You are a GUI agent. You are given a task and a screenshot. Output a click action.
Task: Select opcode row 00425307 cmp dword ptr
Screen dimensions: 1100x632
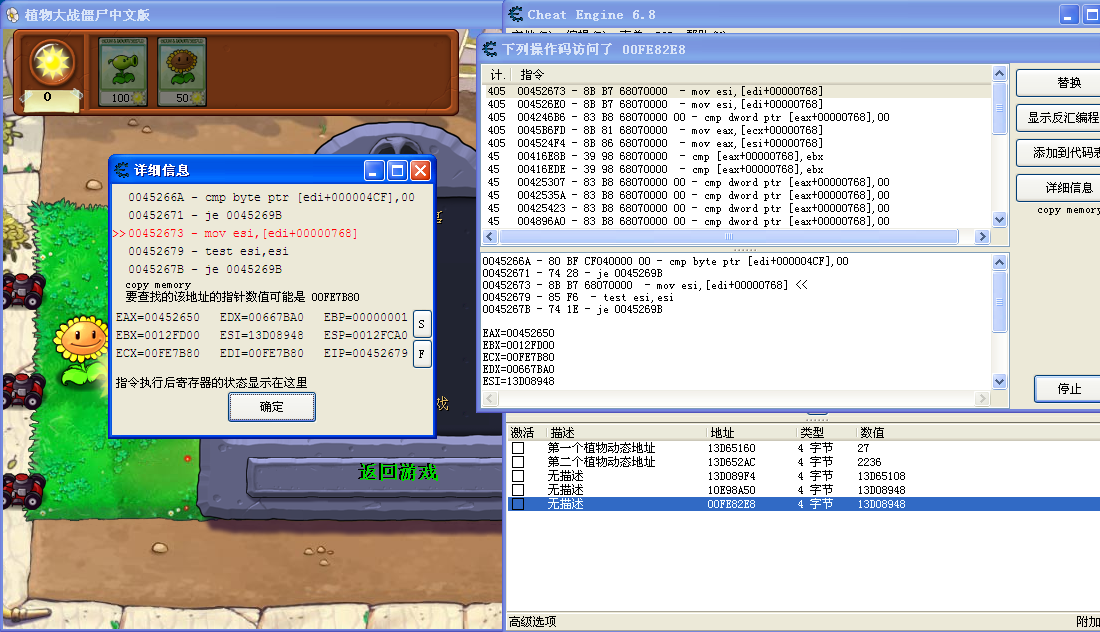[x=737, y=182]
